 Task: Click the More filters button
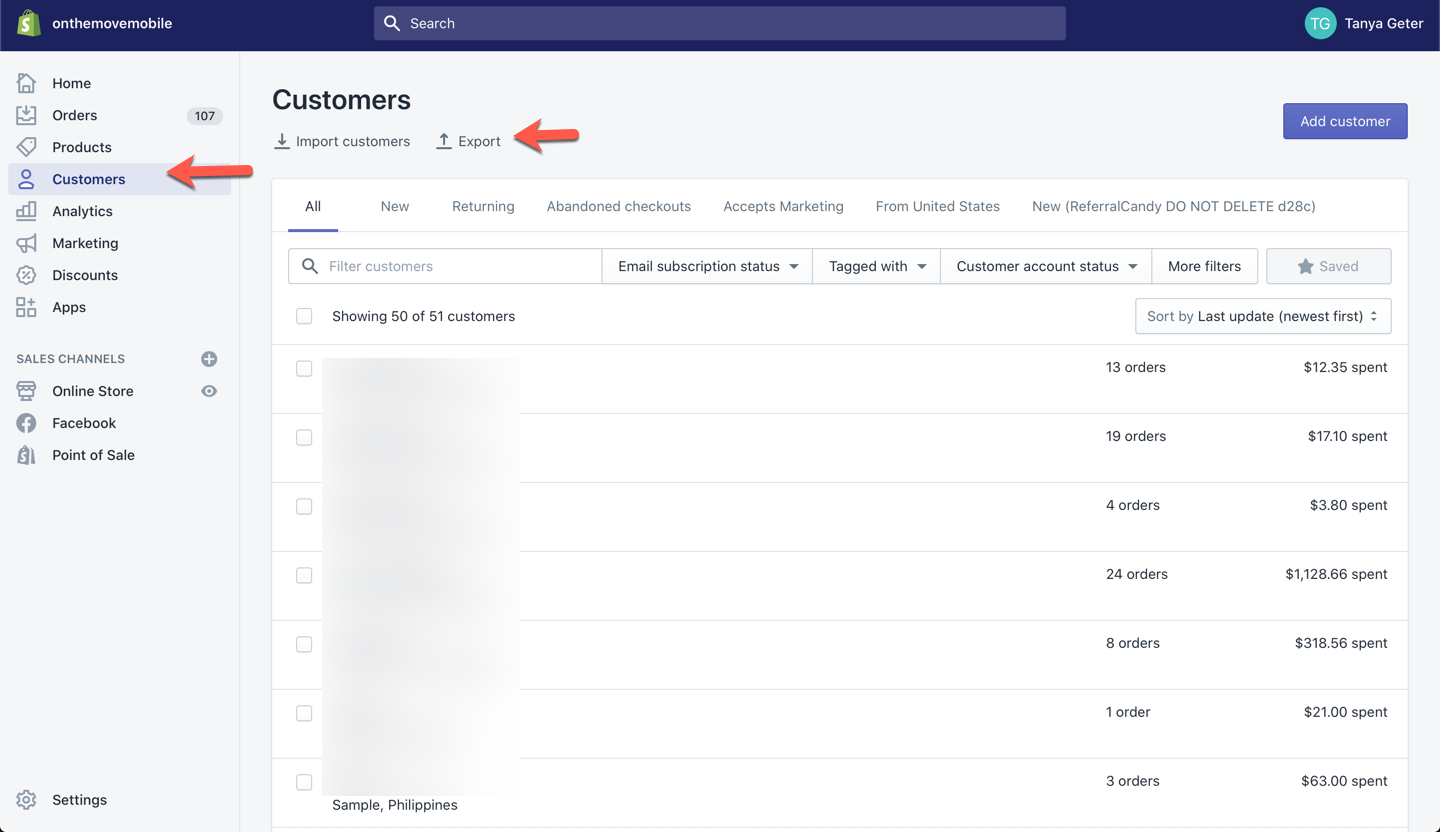1204,266
